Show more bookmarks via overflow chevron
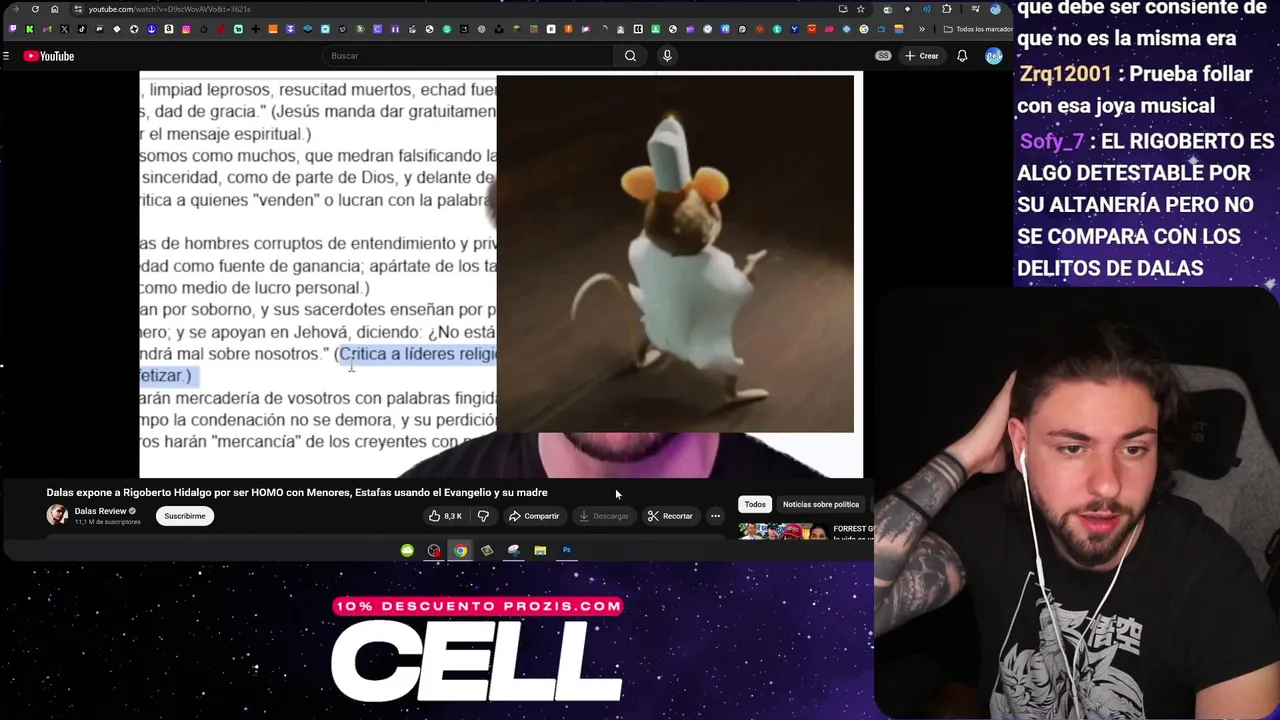Screen dimensions: 1280x720 [x=922, y=29]
